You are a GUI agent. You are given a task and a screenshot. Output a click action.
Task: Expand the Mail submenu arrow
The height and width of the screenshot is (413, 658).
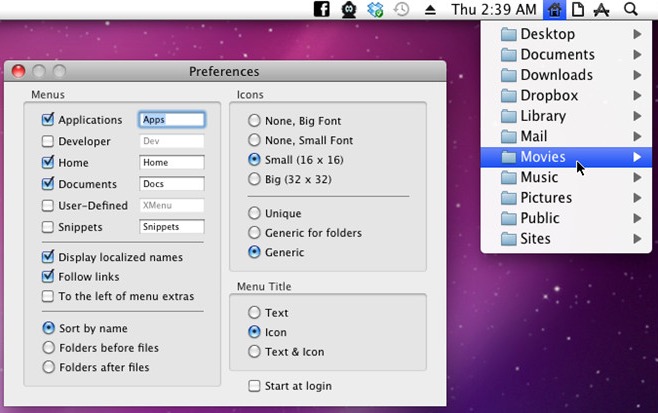(x=637, y=136)
